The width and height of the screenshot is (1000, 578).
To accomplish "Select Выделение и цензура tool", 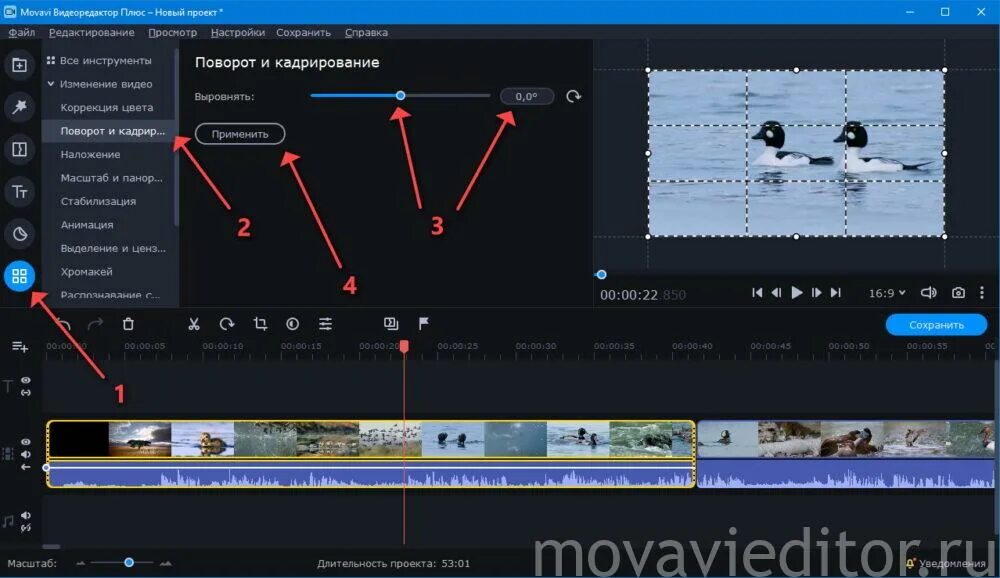I will tap(113, 248).
